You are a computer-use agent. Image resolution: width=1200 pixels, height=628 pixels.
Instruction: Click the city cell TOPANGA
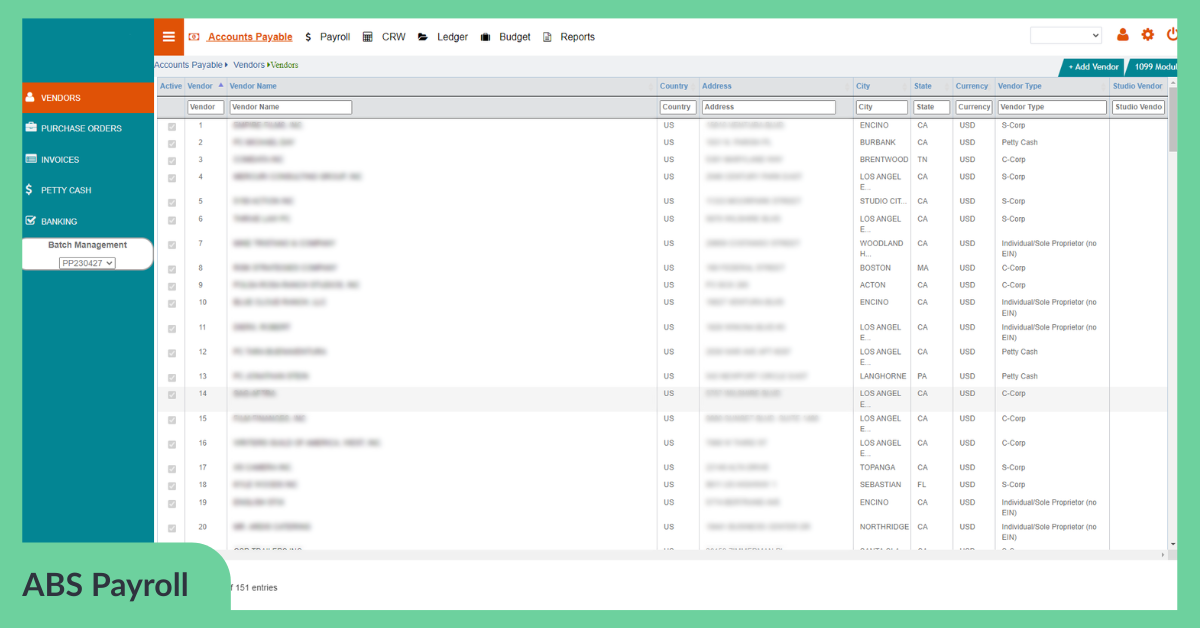877,467
